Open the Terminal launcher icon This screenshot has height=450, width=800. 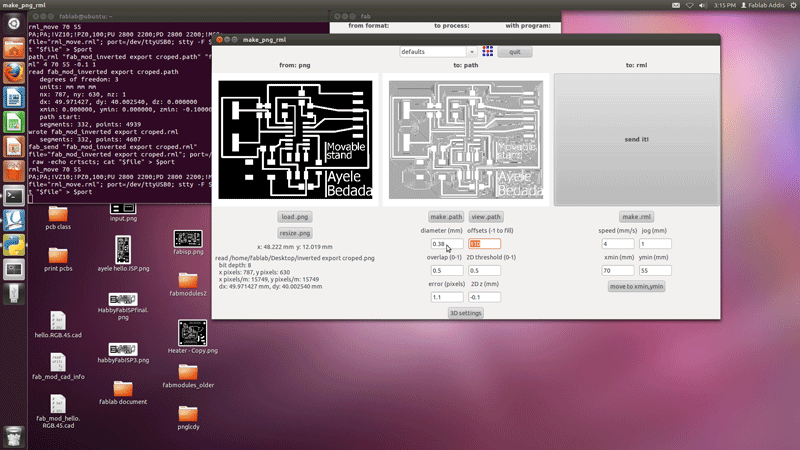click(x=14, y=196)
